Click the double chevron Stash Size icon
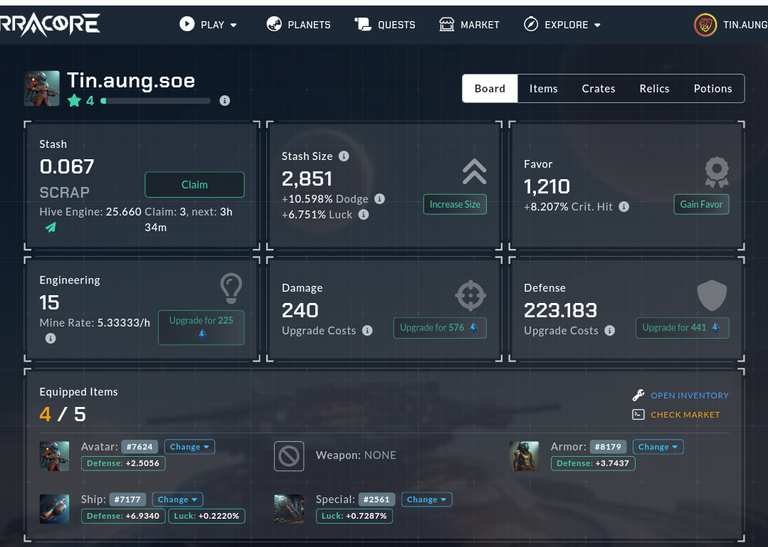The width and height of the screenshot is (768, 547). click(x=475, y=171)
